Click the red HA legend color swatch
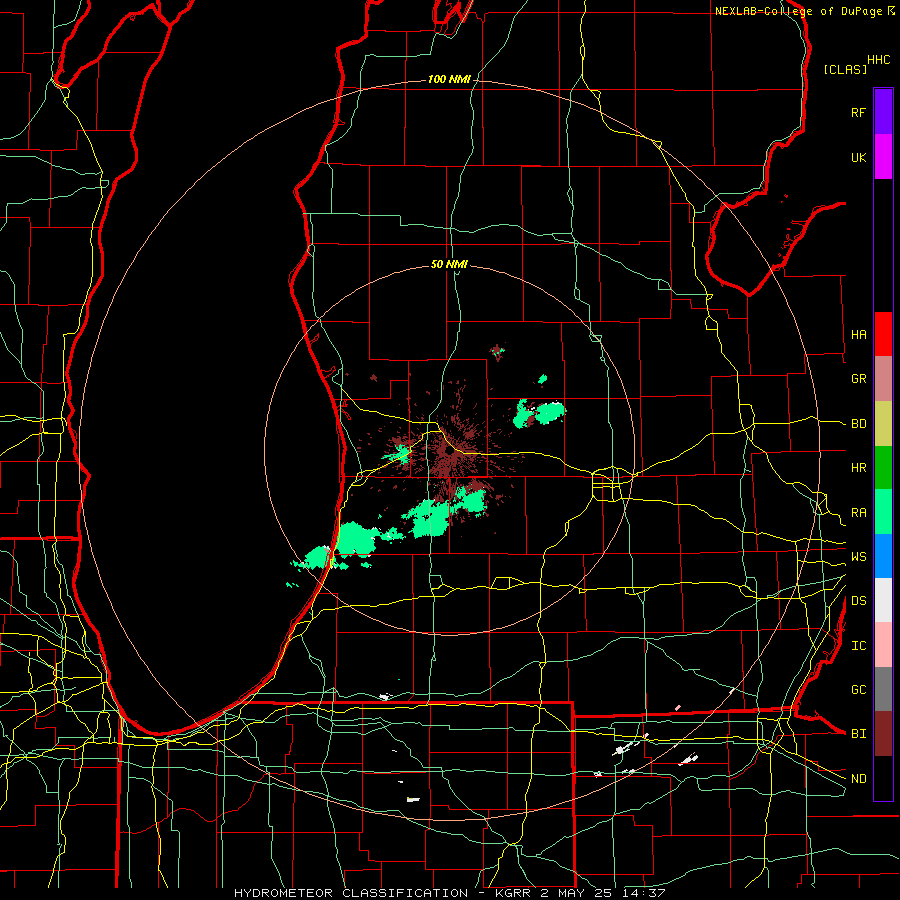The width and height of the screenshot is (900, 900). (883, 334)
